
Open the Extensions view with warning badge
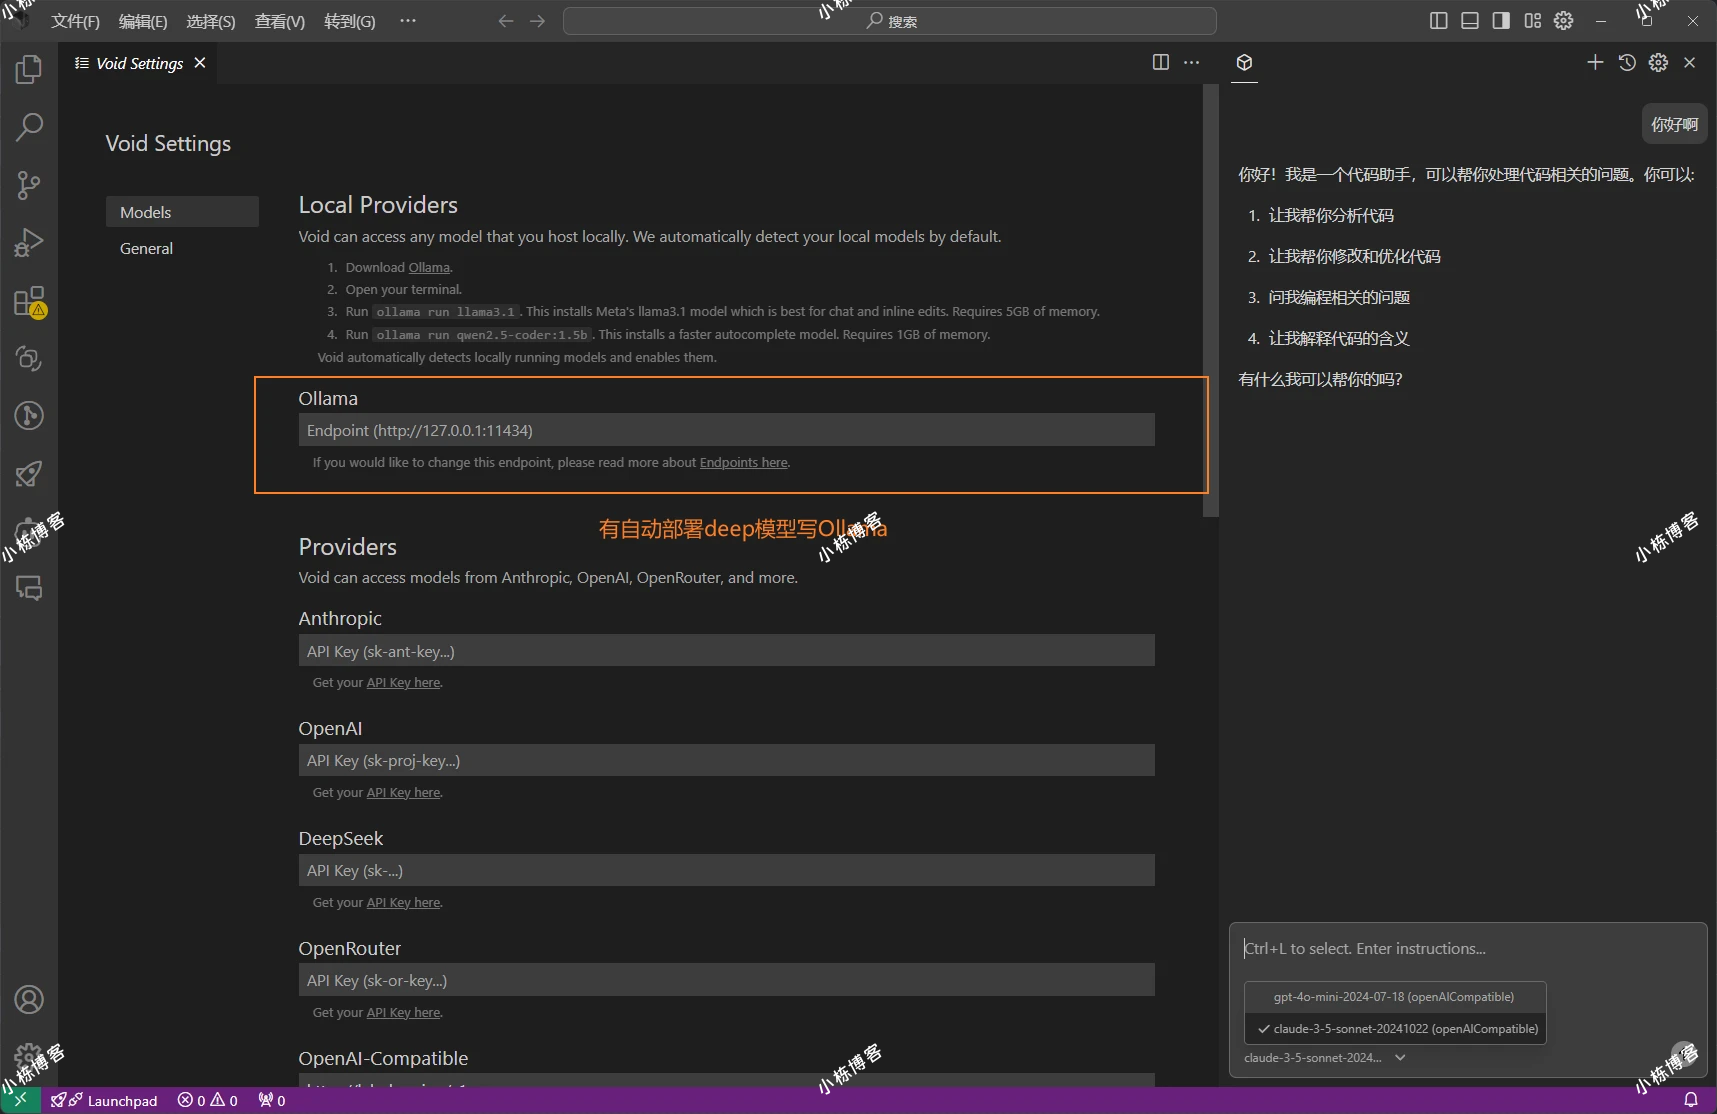(x=29, y=301)
